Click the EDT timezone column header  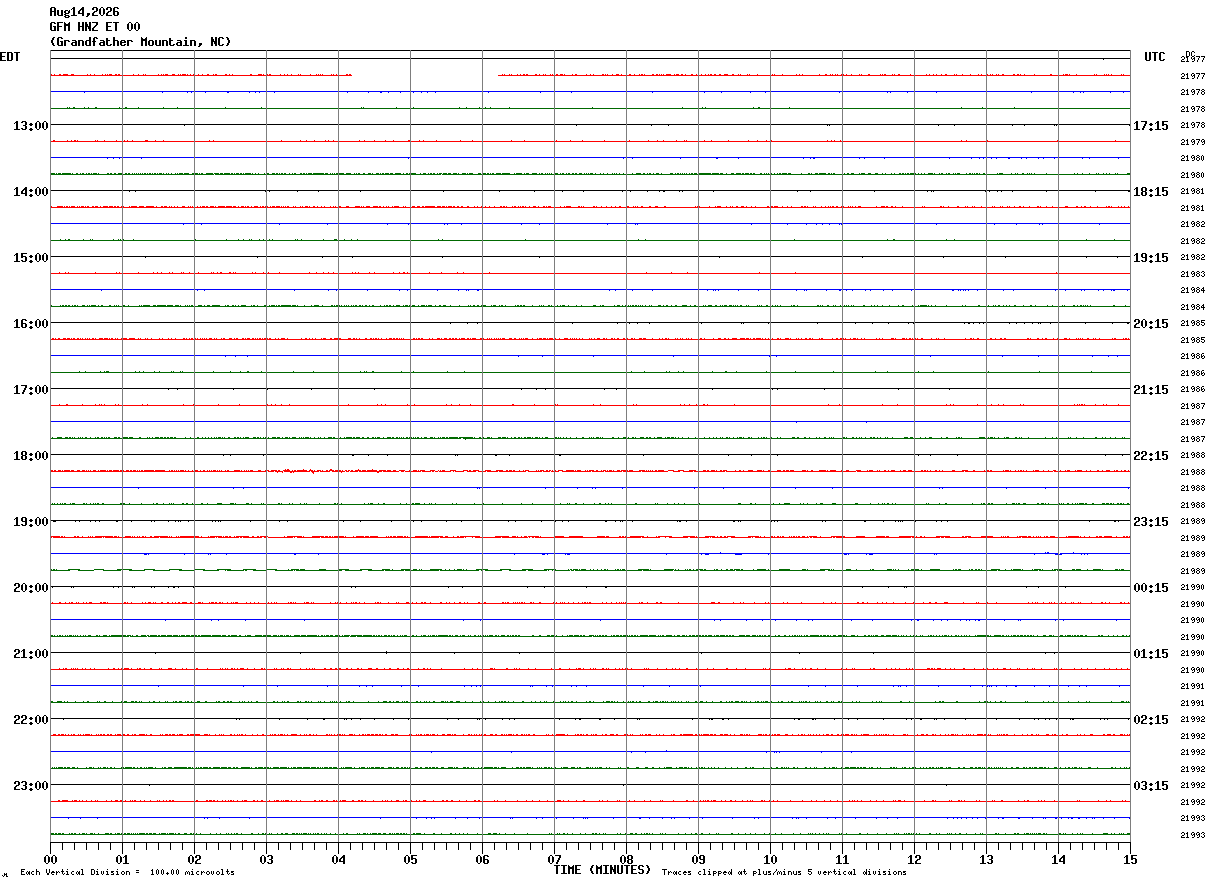click(10, 57)
